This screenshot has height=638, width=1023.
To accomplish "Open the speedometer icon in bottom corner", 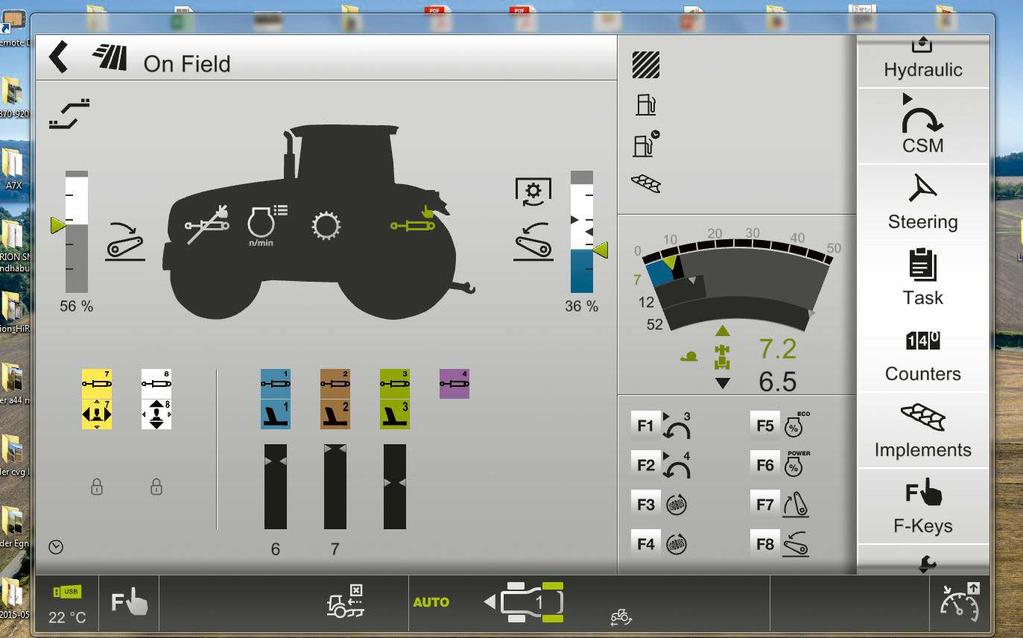I will (x=959, y=601).
